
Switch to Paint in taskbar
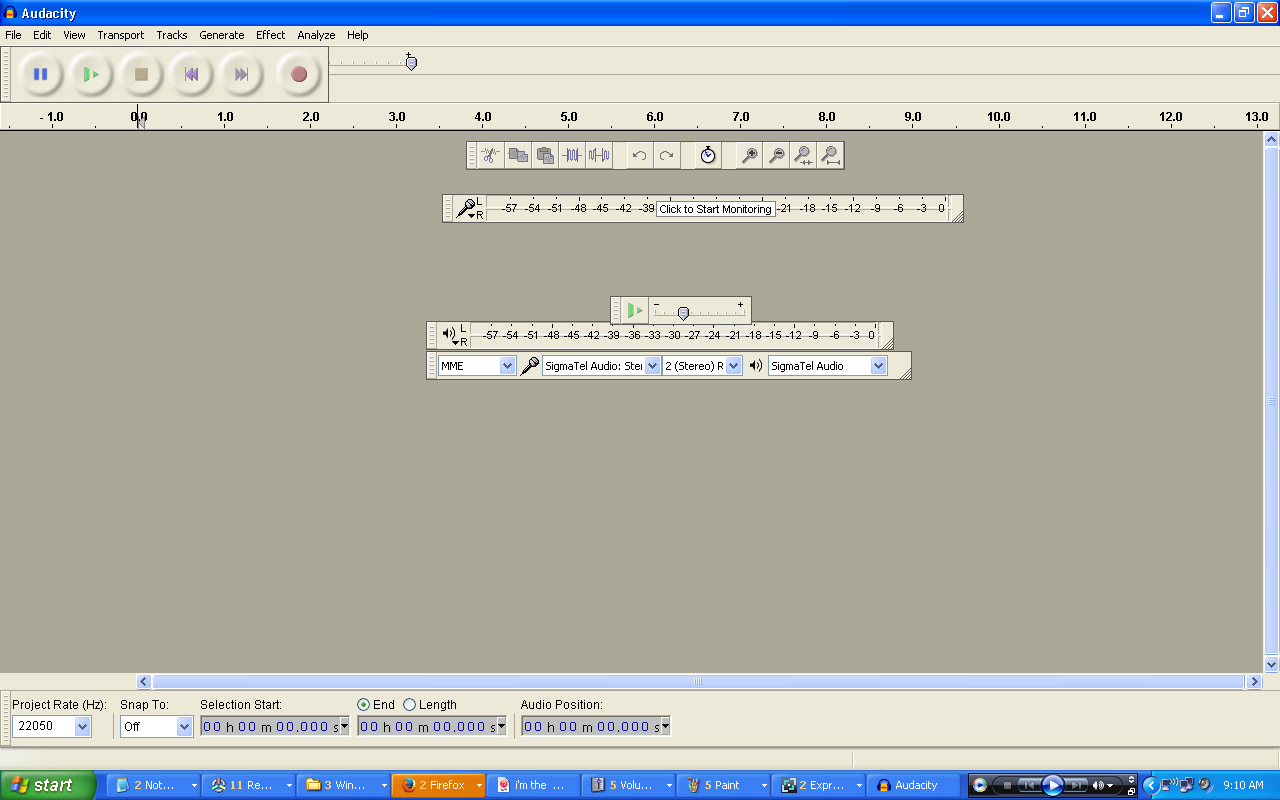click(723, 785)
